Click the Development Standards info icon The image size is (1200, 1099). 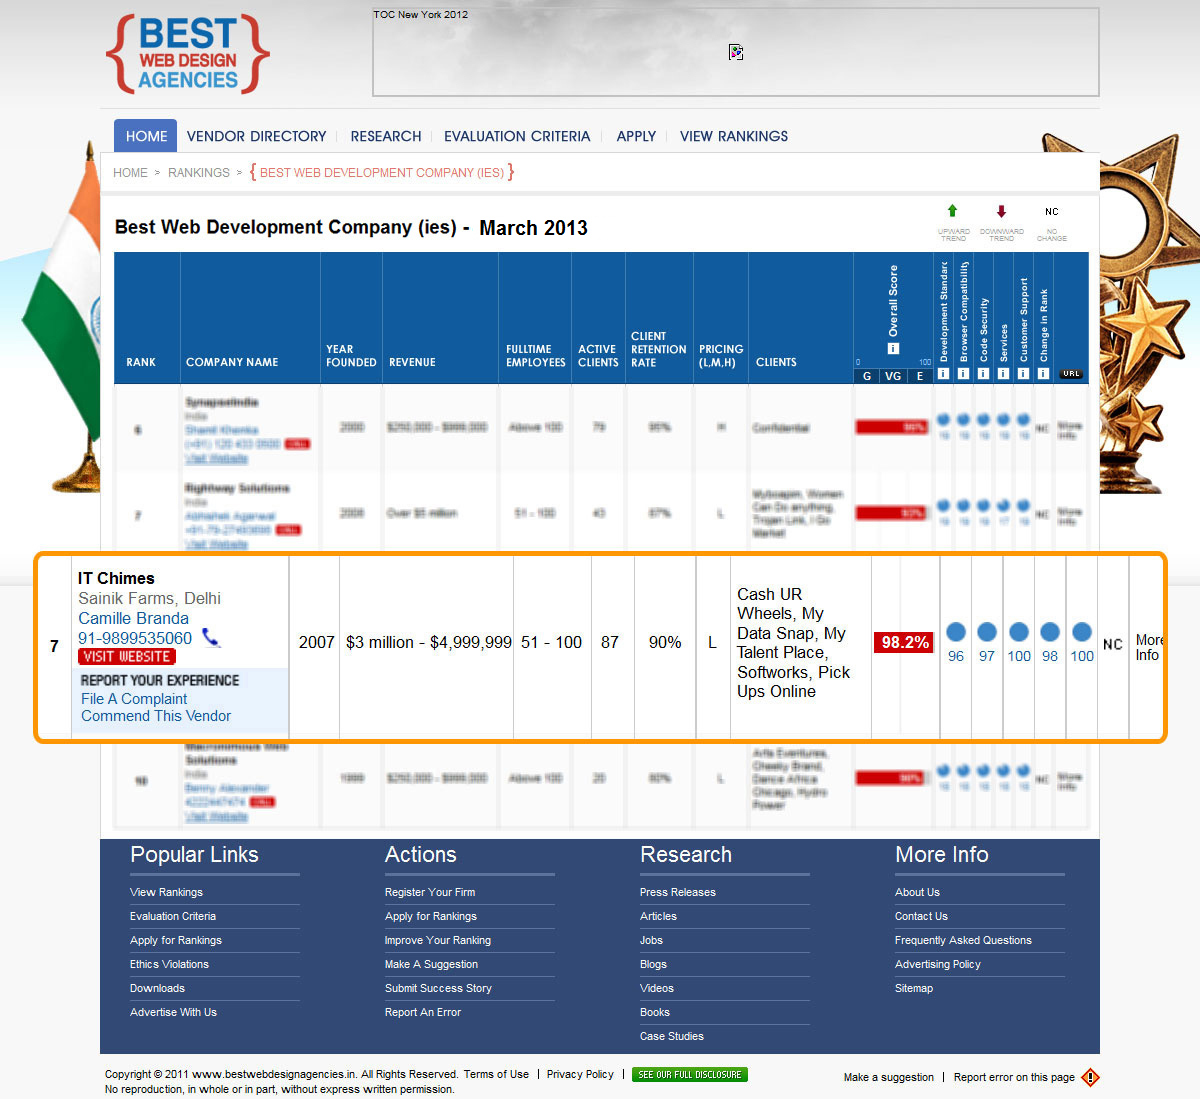(x=943, y=373)
